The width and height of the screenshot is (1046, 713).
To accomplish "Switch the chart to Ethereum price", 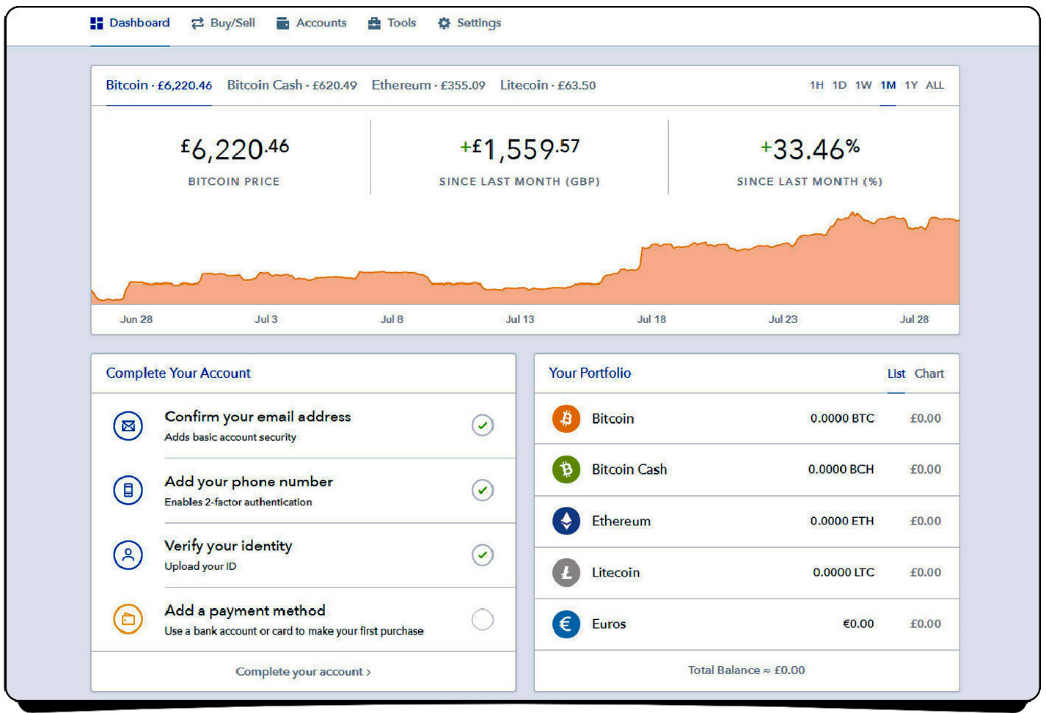I will pyautogui.click(x=428, y=85).
